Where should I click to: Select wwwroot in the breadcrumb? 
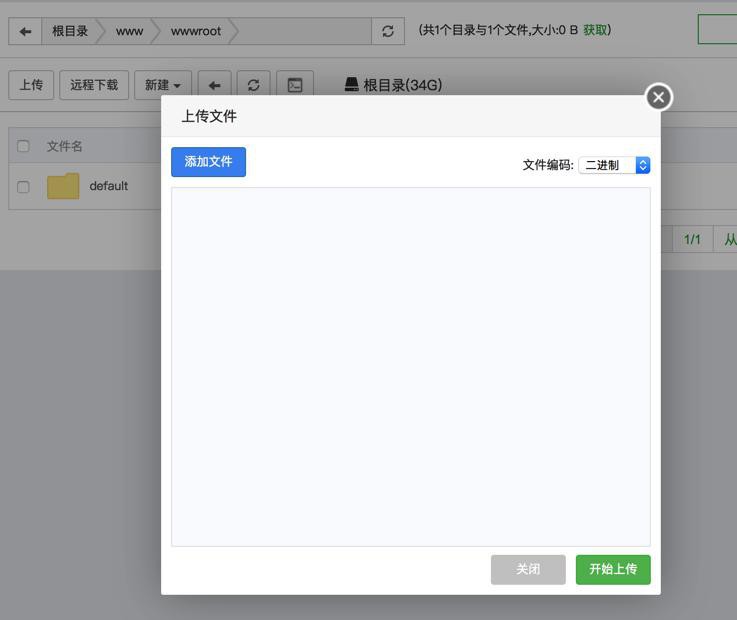[x=196, y=31]
